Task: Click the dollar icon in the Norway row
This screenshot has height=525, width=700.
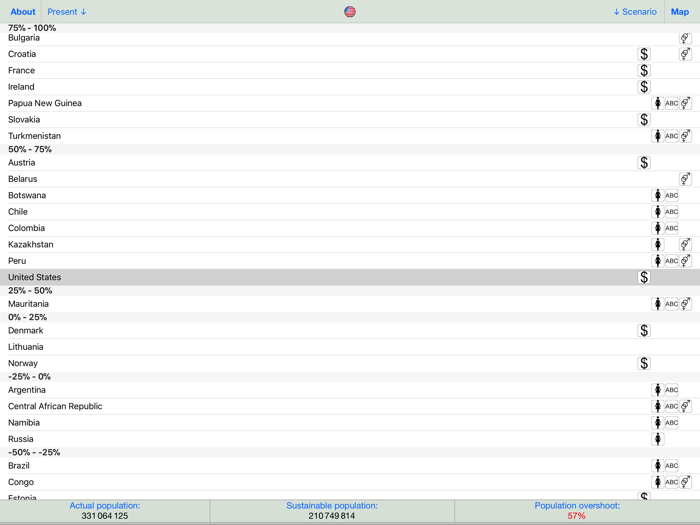Action: (644, 364)
